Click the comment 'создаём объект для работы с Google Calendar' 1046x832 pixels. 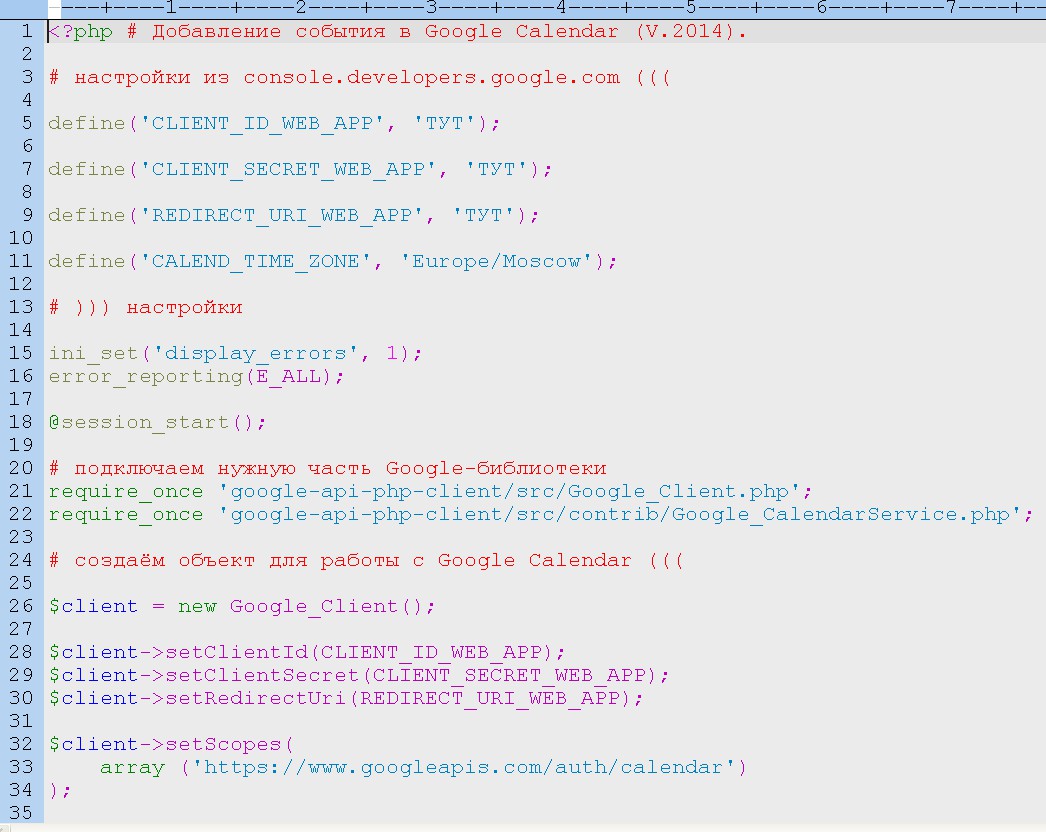353,560
